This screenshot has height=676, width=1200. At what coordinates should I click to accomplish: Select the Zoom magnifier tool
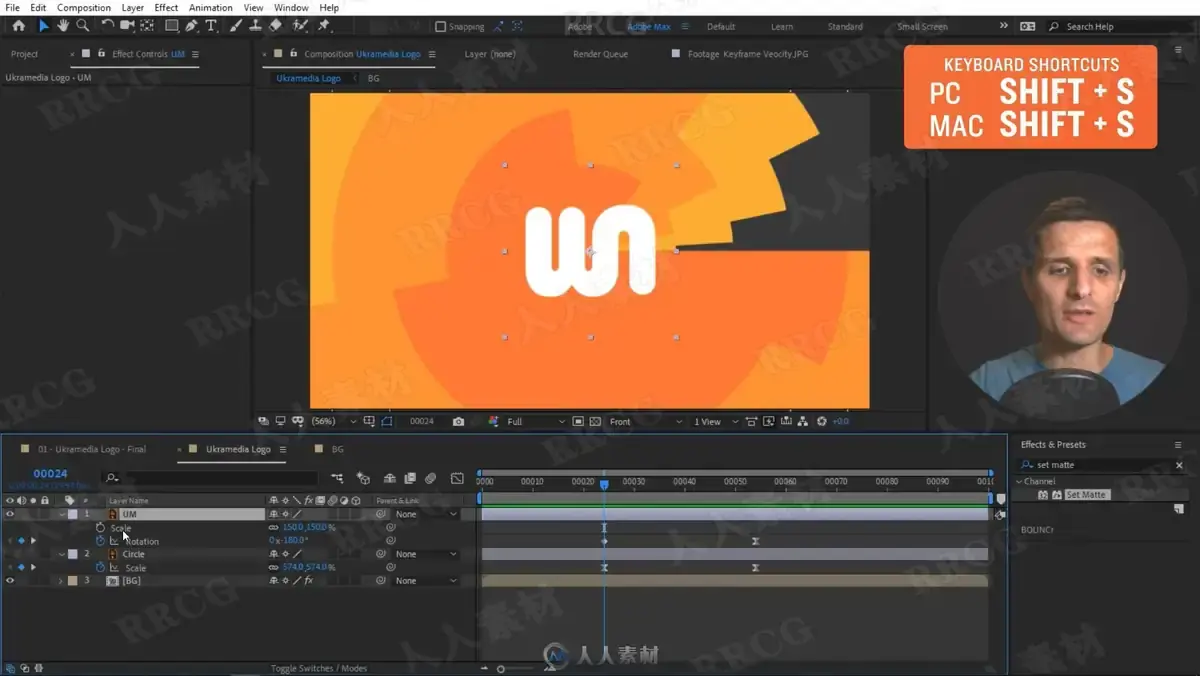pos(82,26)
